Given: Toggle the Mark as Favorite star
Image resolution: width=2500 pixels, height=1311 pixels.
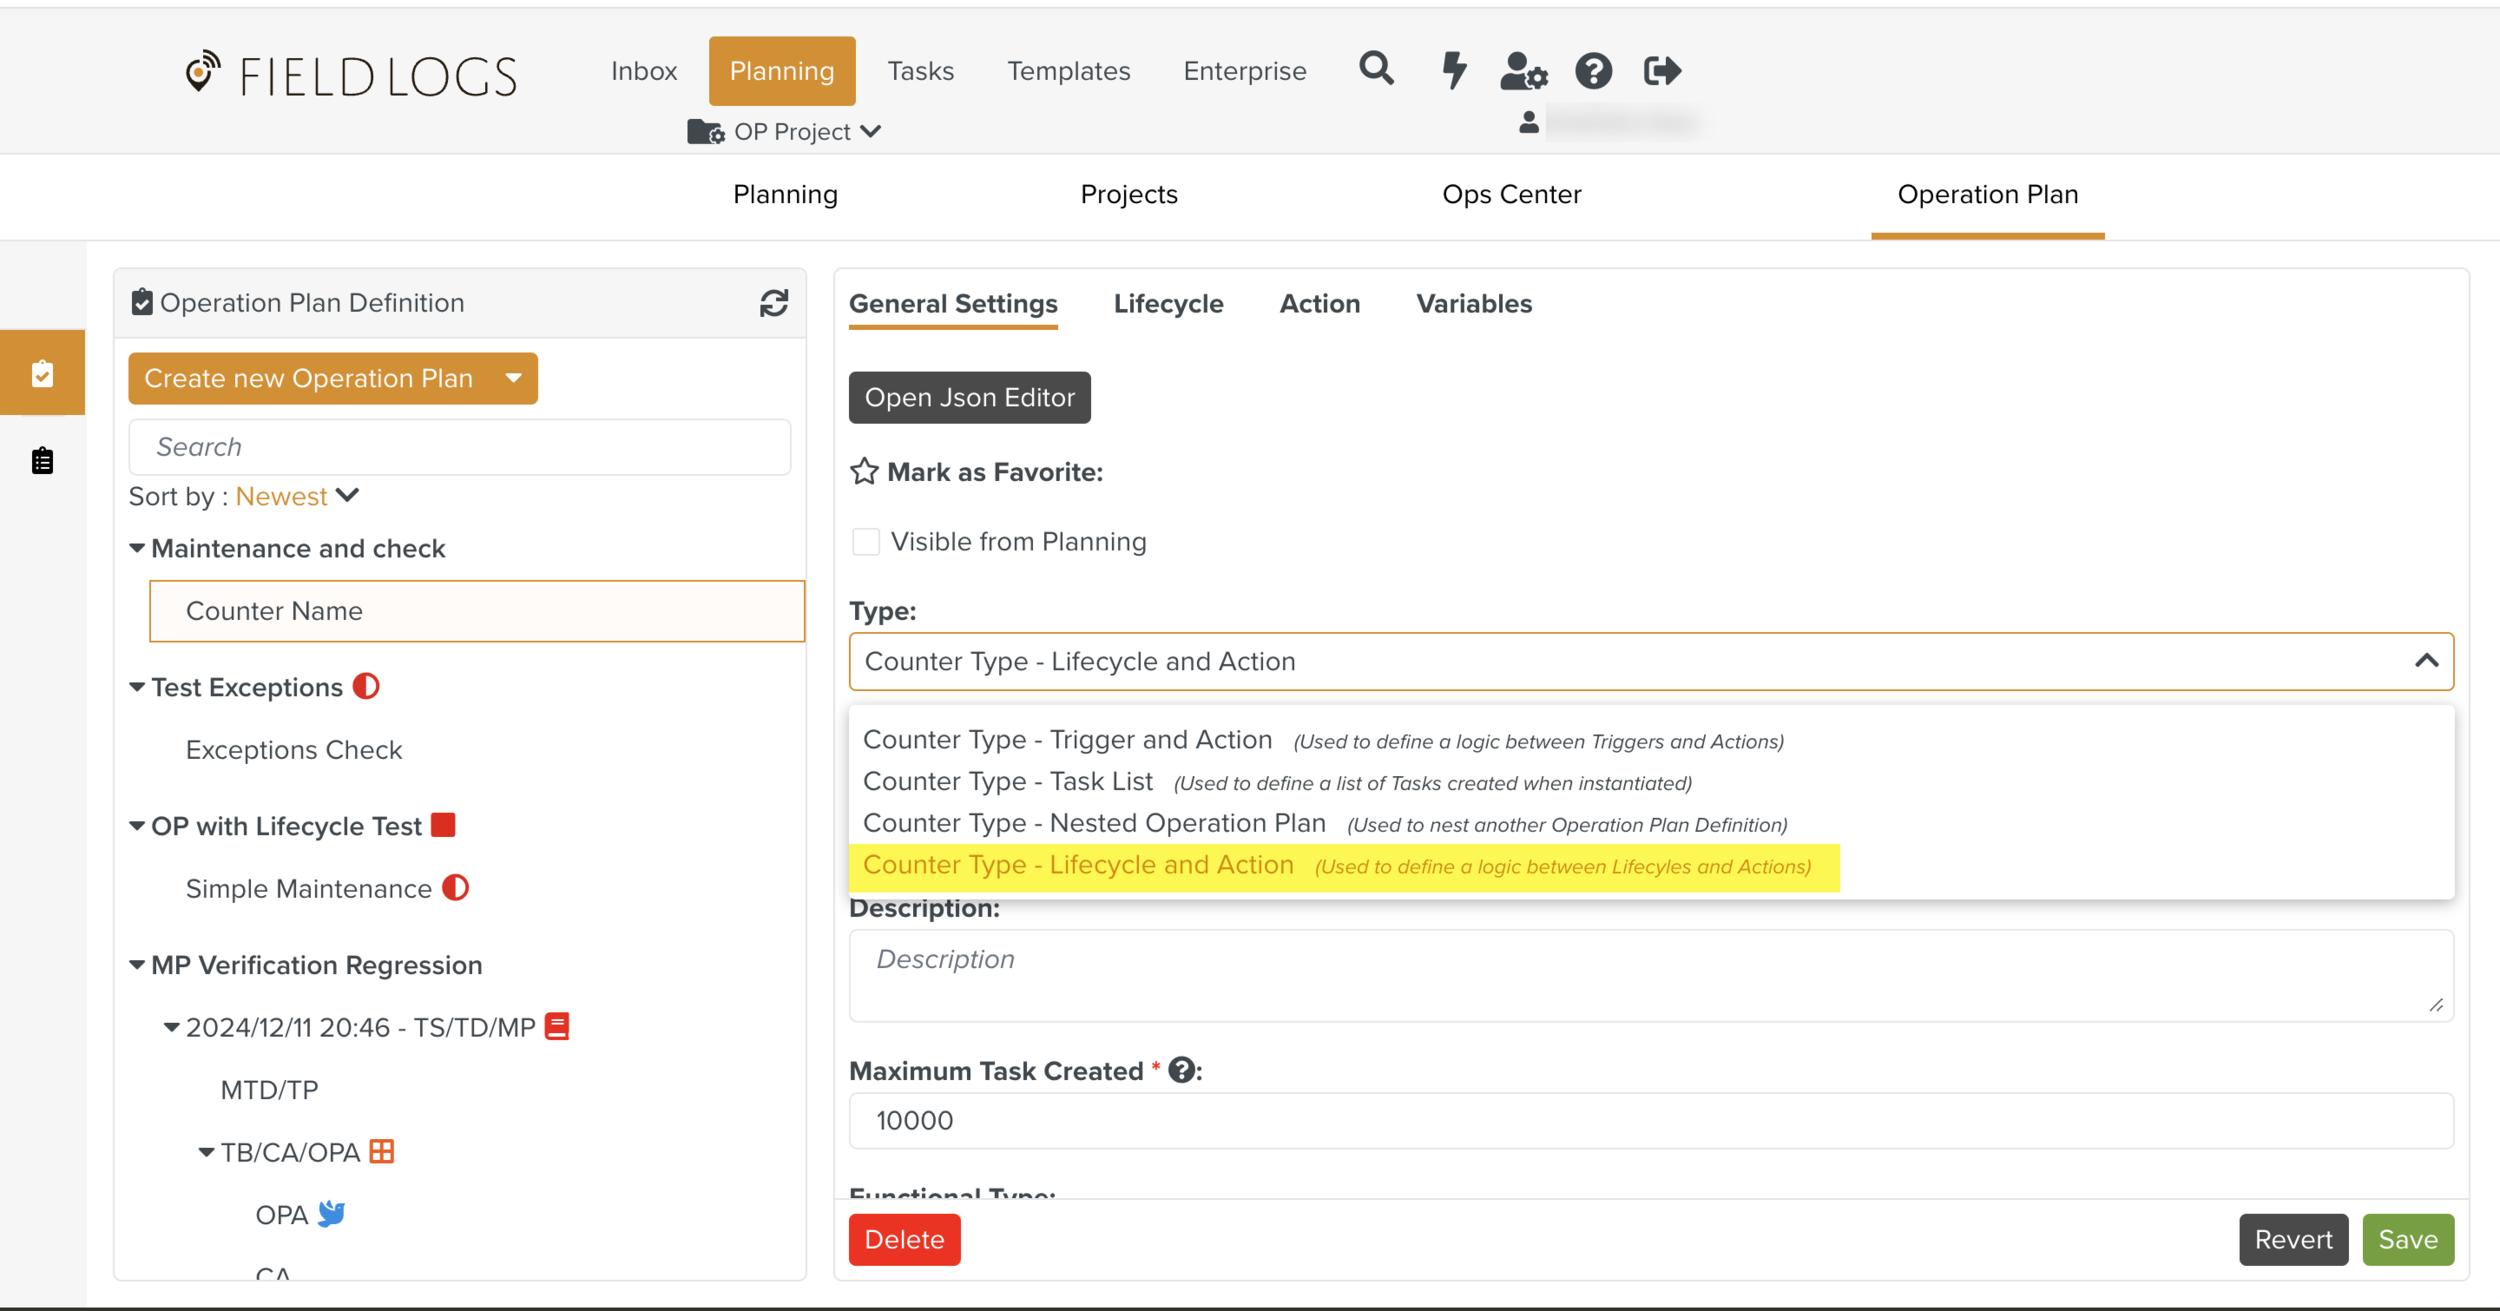Looking at the screenshot, I should click(864, 472).
